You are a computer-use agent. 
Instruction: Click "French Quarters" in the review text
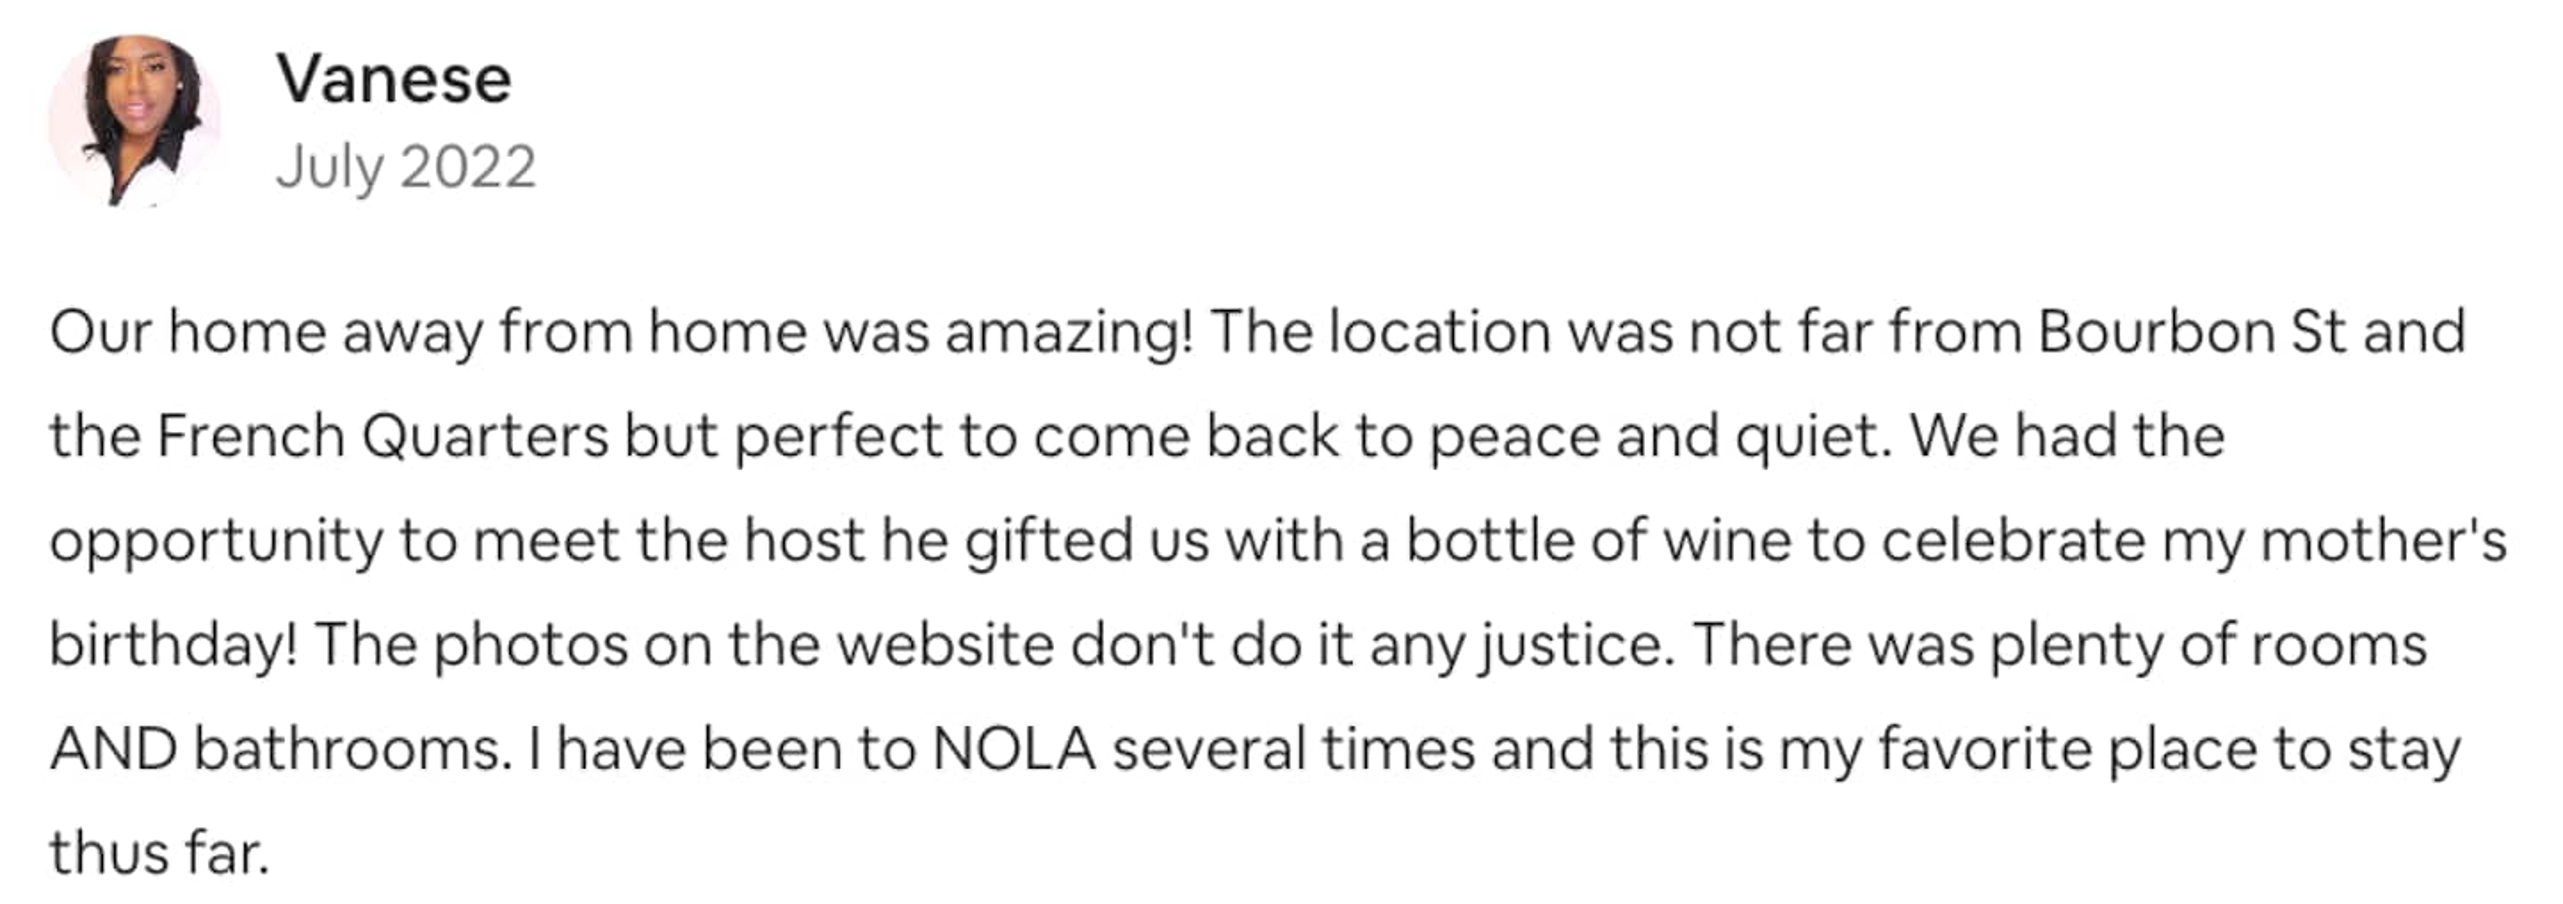pos(382,437)
